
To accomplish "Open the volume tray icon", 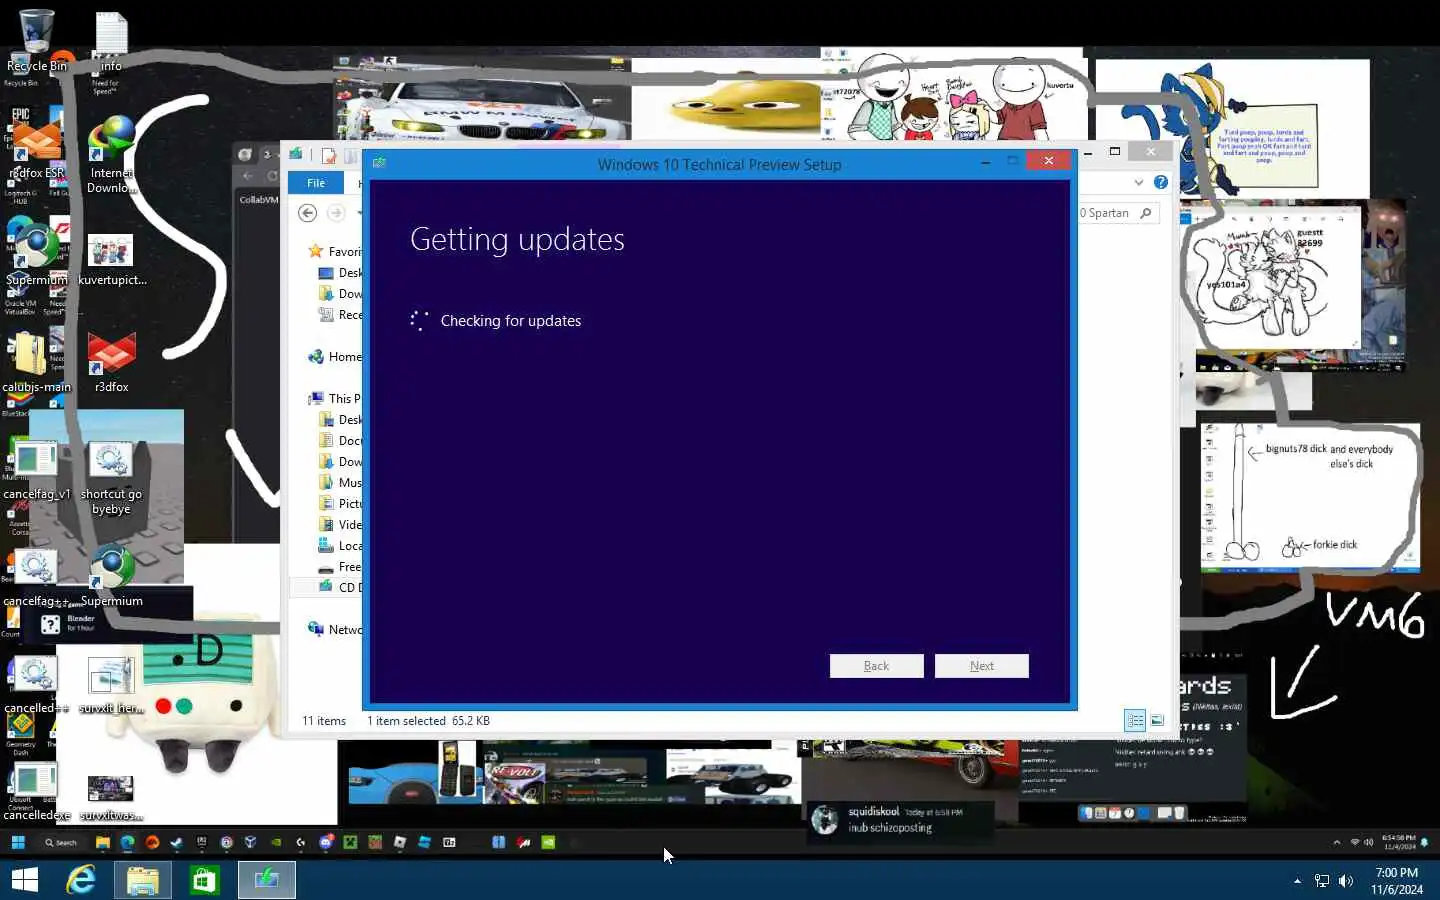I will click(1346, 881).
